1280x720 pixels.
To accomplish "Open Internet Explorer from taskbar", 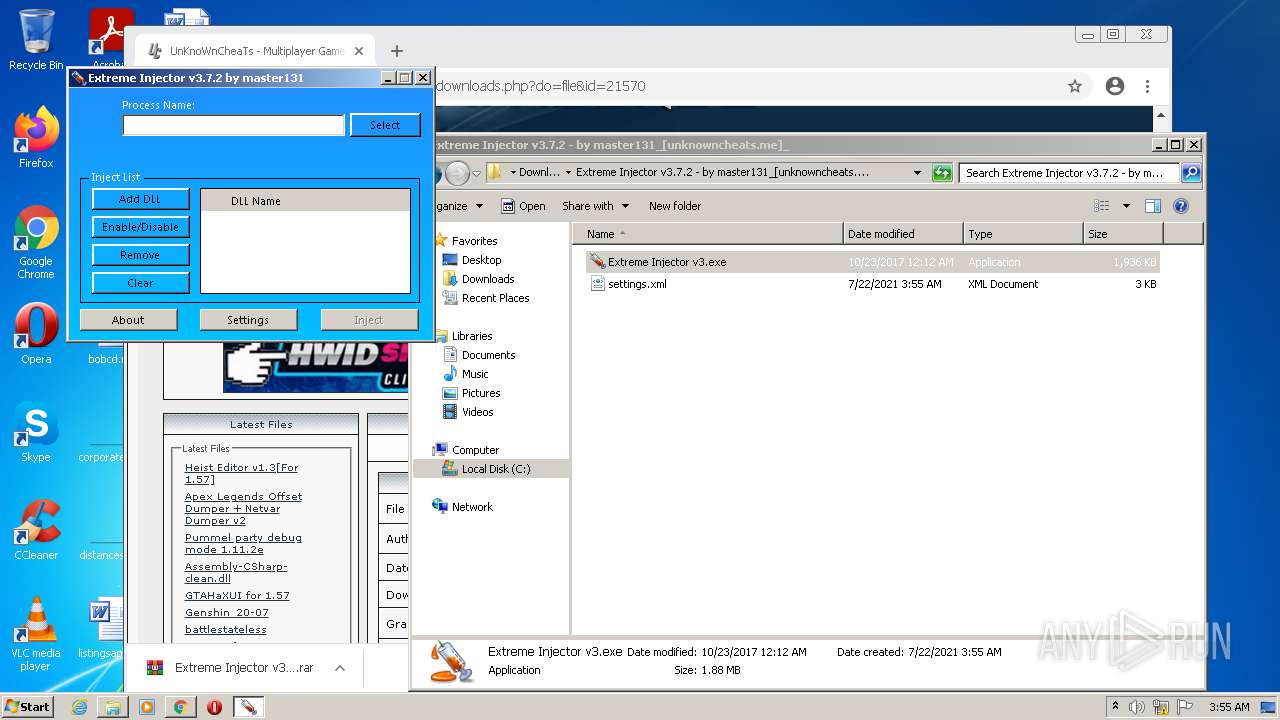I will 79,707.
